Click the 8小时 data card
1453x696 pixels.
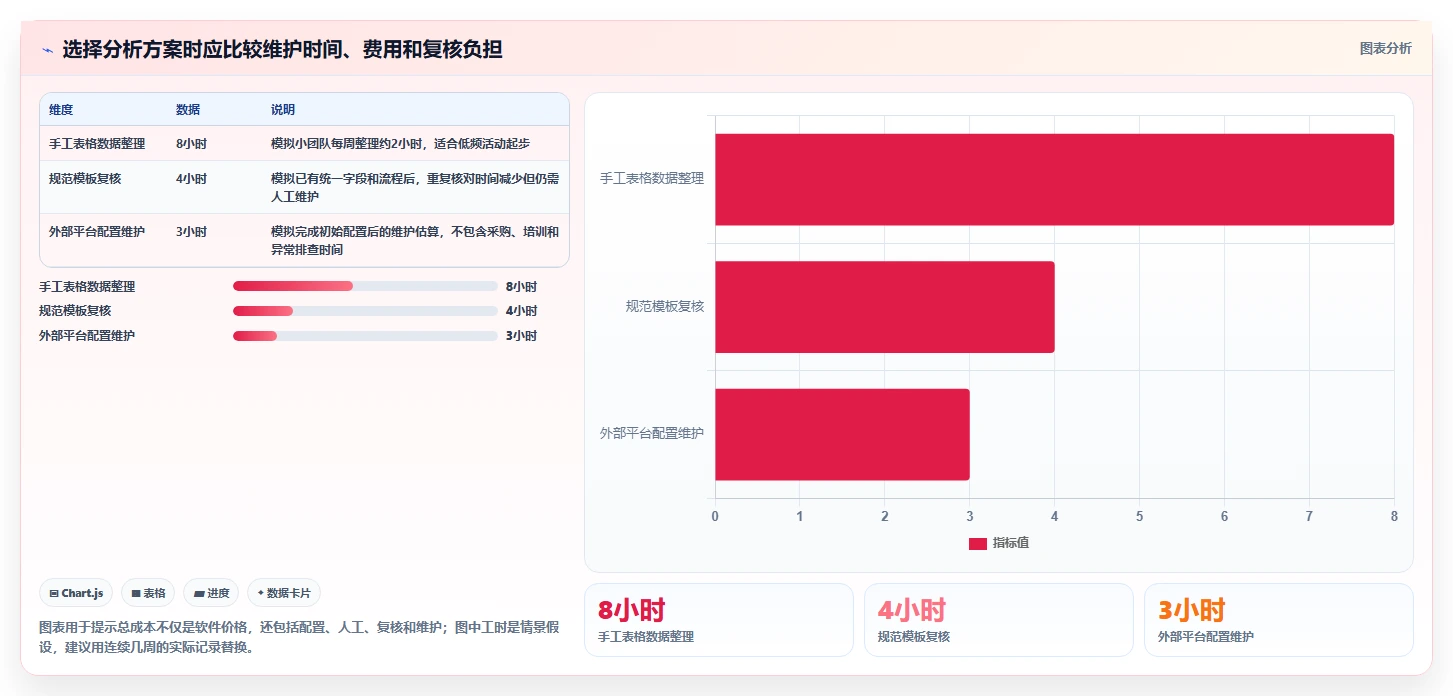718,620
